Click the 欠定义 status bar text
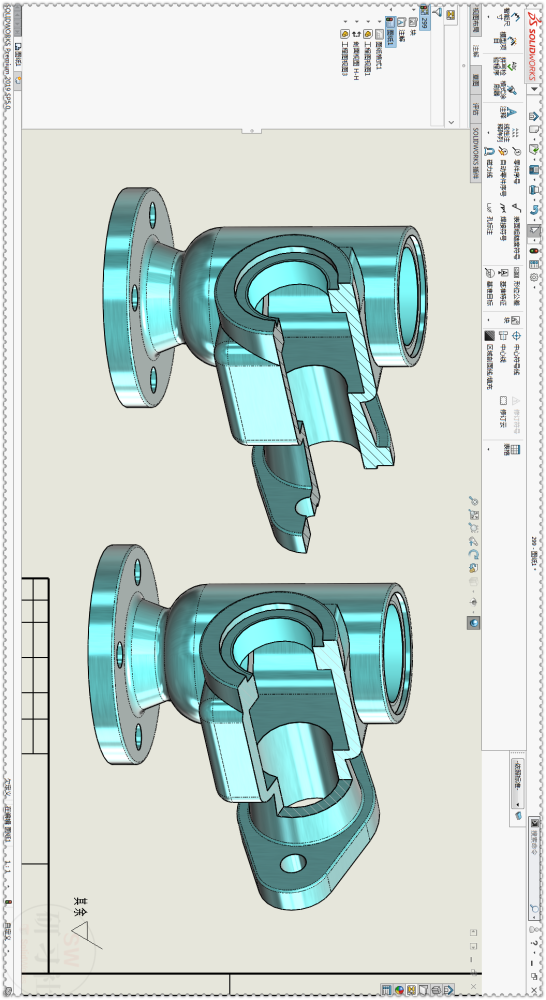 tap(8, 788)
